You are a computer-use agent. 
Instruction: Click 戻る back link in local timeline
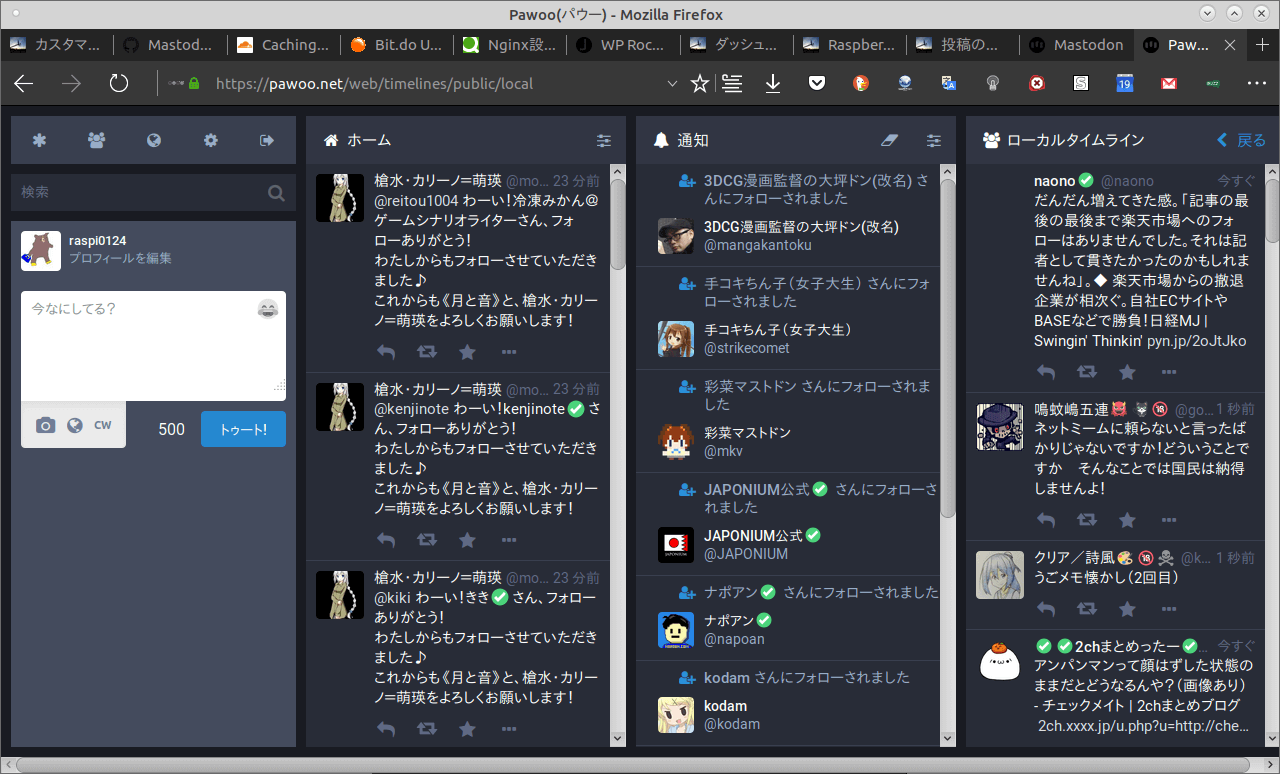tap(1241, 141)
